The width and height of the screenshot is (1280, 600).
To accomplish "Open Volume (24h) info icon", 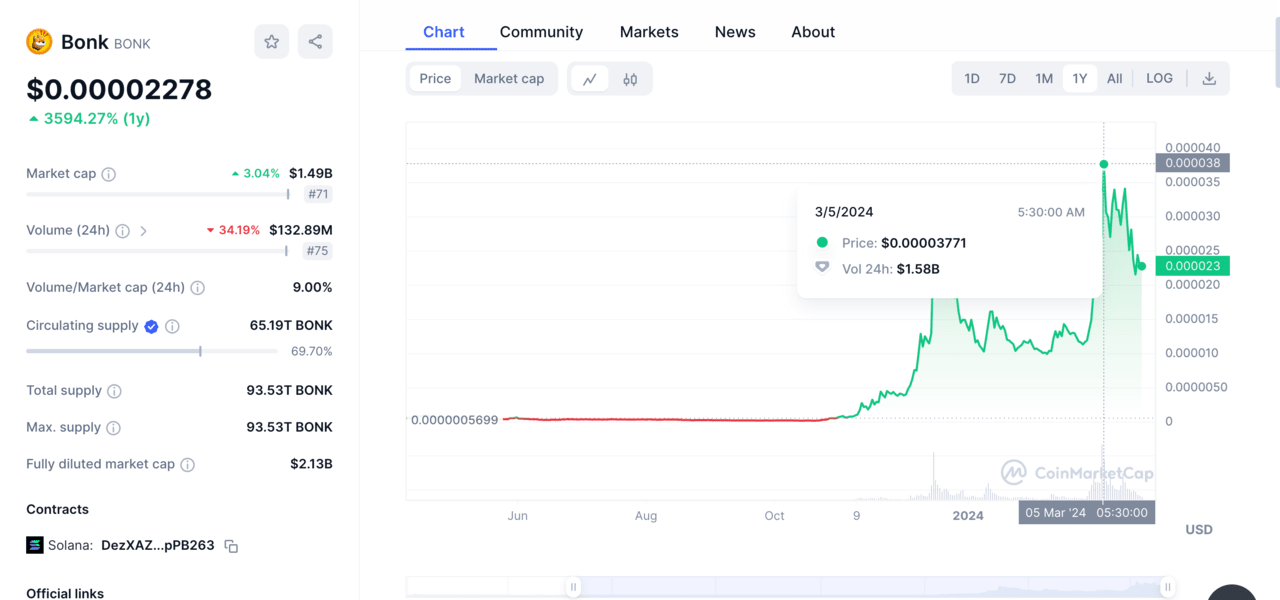I will 122,231.
